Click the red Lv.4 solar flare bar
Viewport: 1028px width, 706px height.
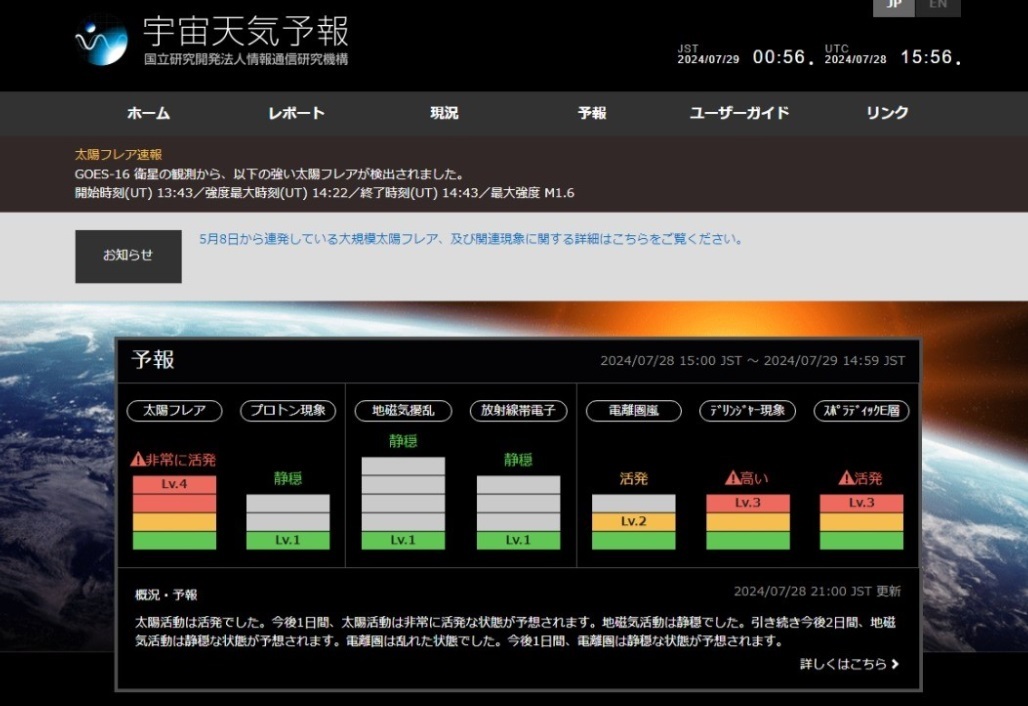point(174,484)
